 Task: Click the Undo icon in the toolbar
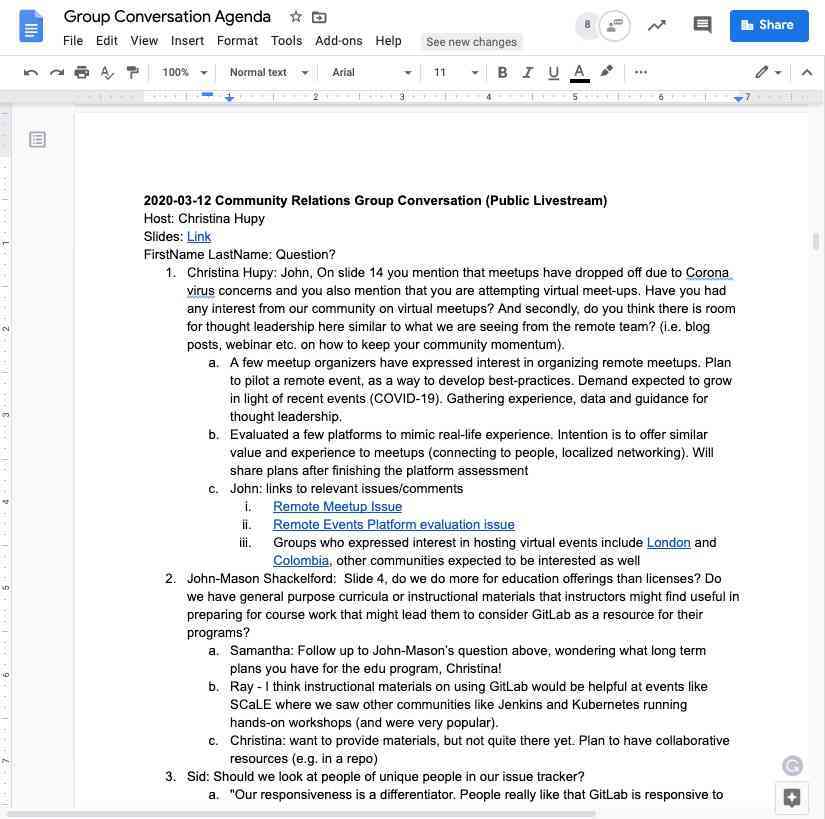[30, 72]
